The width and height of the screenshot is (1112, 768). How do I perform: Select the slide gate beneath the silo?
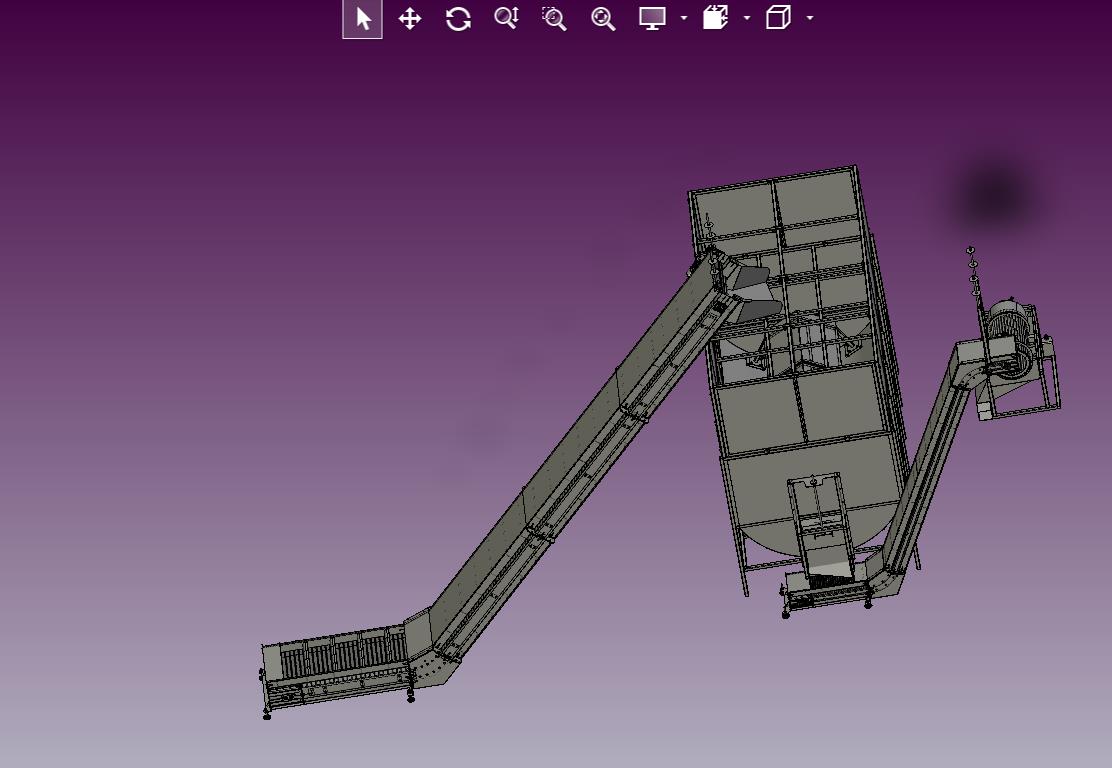tap(819, 525)
